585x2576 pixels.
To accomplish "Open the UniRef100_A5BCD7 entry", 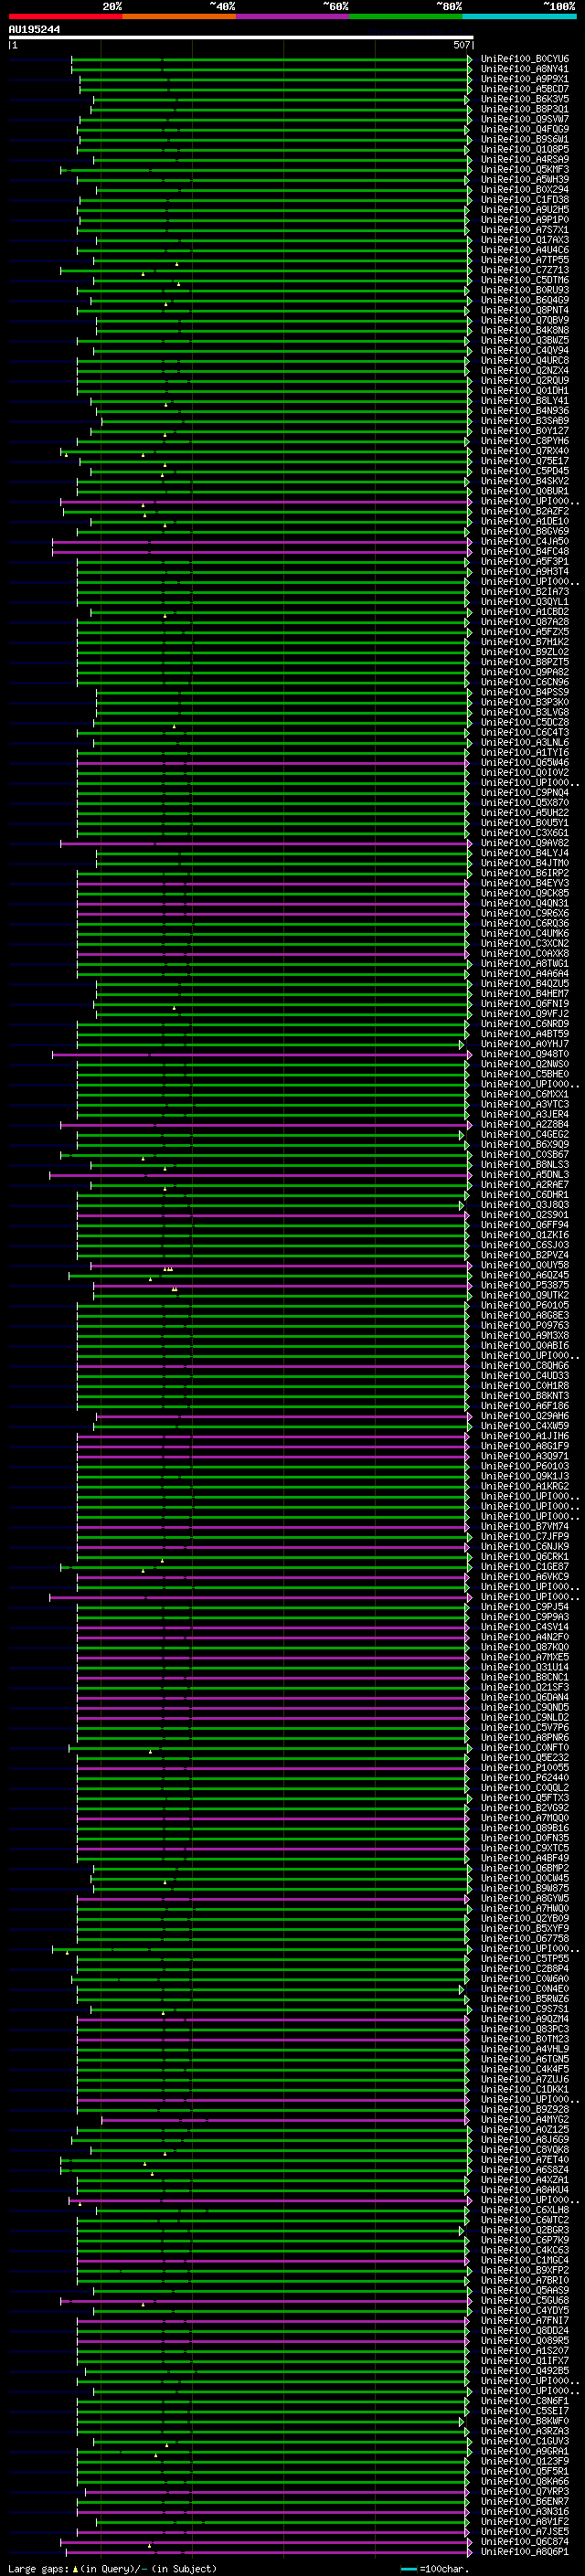I will (x=524, y=89).
